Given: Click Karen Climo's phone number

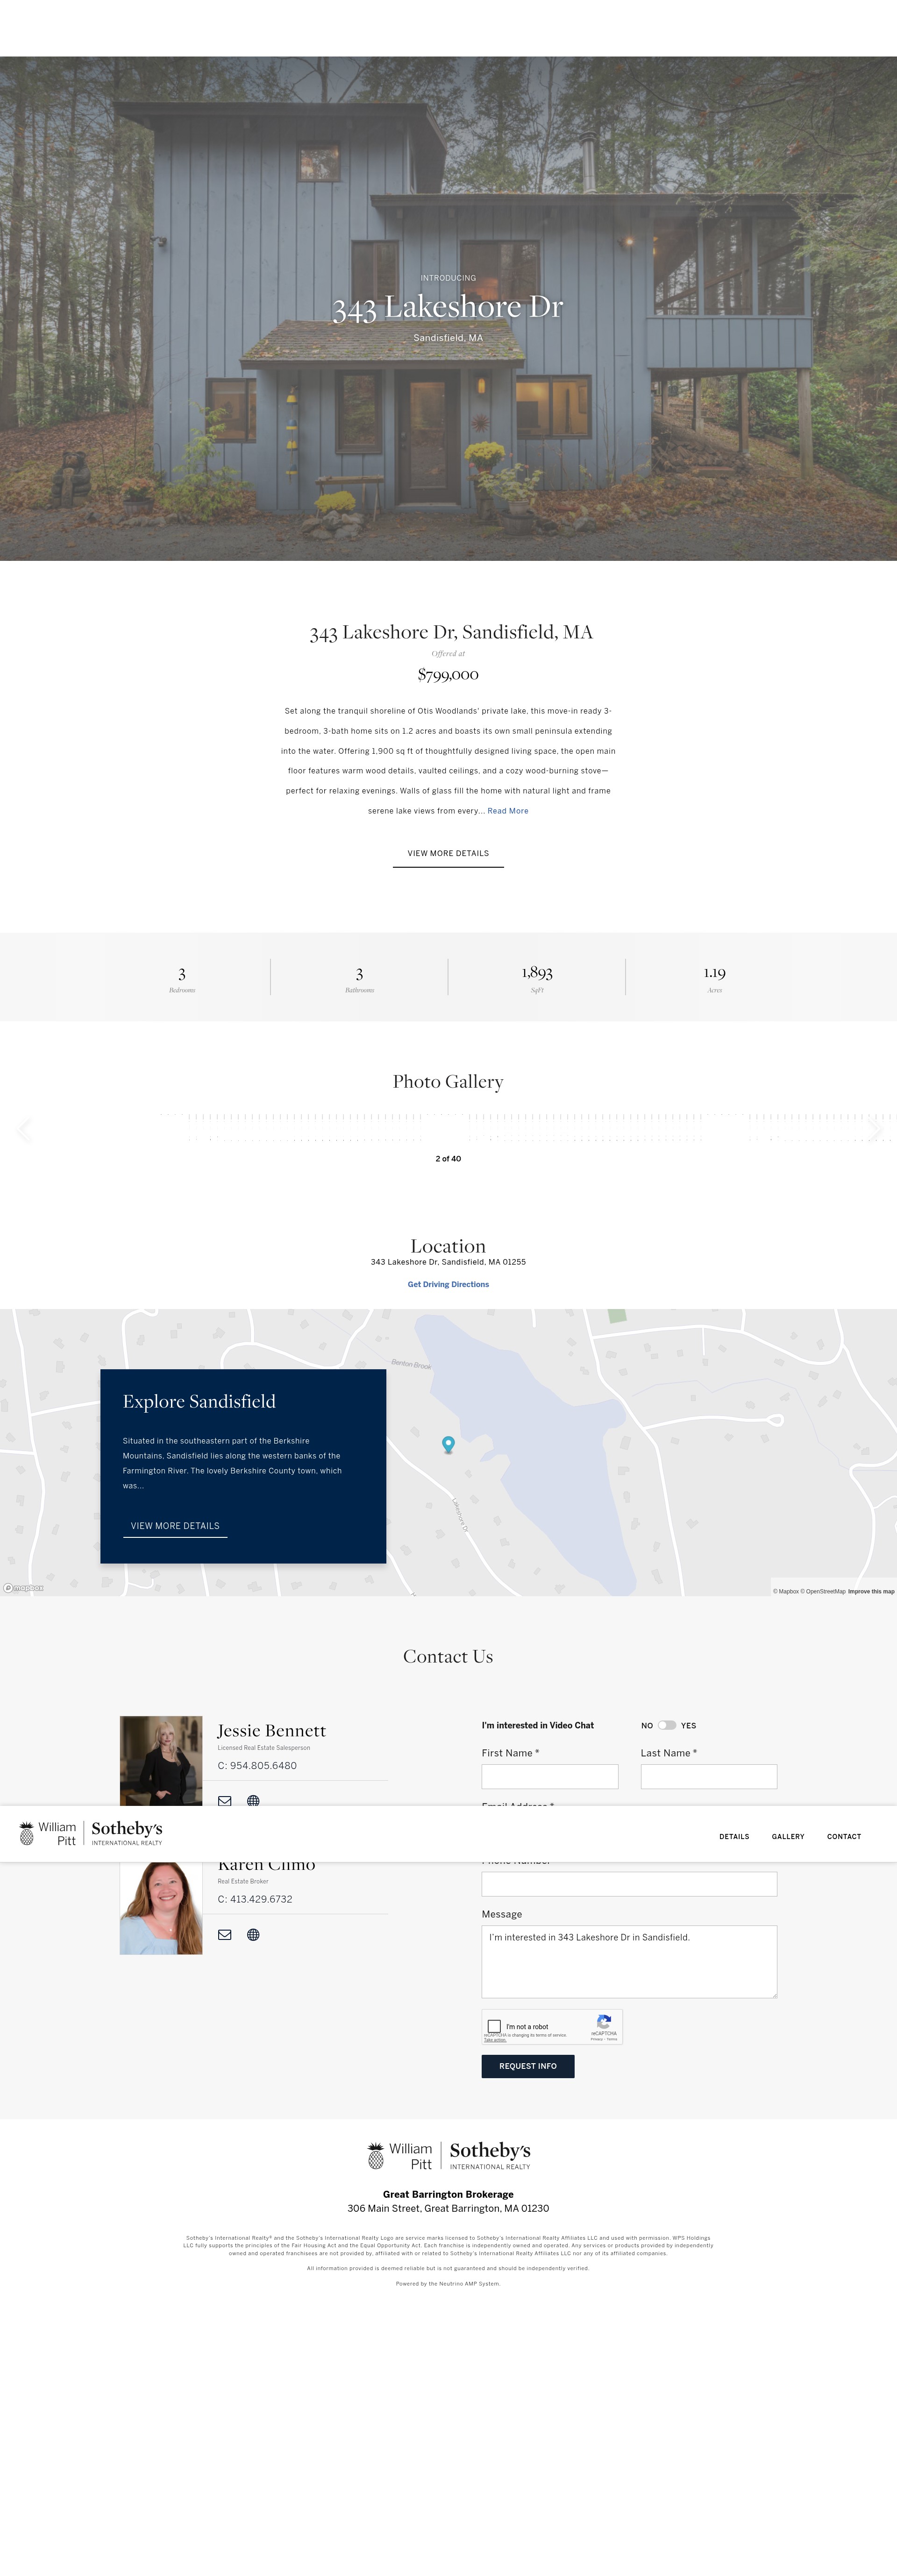Looking at the screenshot, I should coord(255,1899).
